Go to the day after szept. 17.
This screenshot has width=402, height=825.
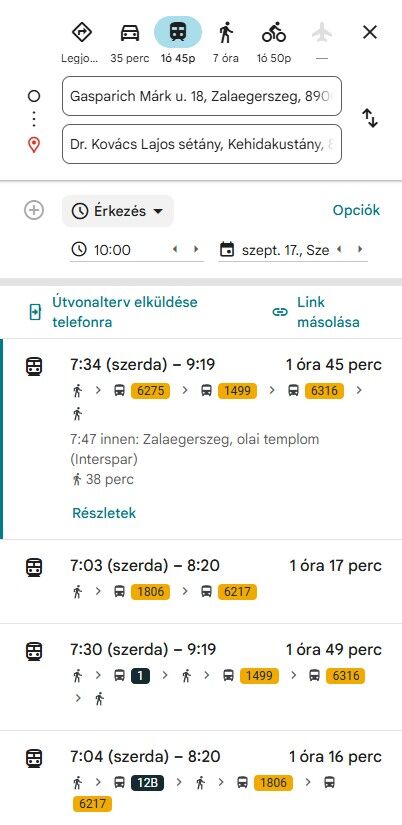coord(360,249)
